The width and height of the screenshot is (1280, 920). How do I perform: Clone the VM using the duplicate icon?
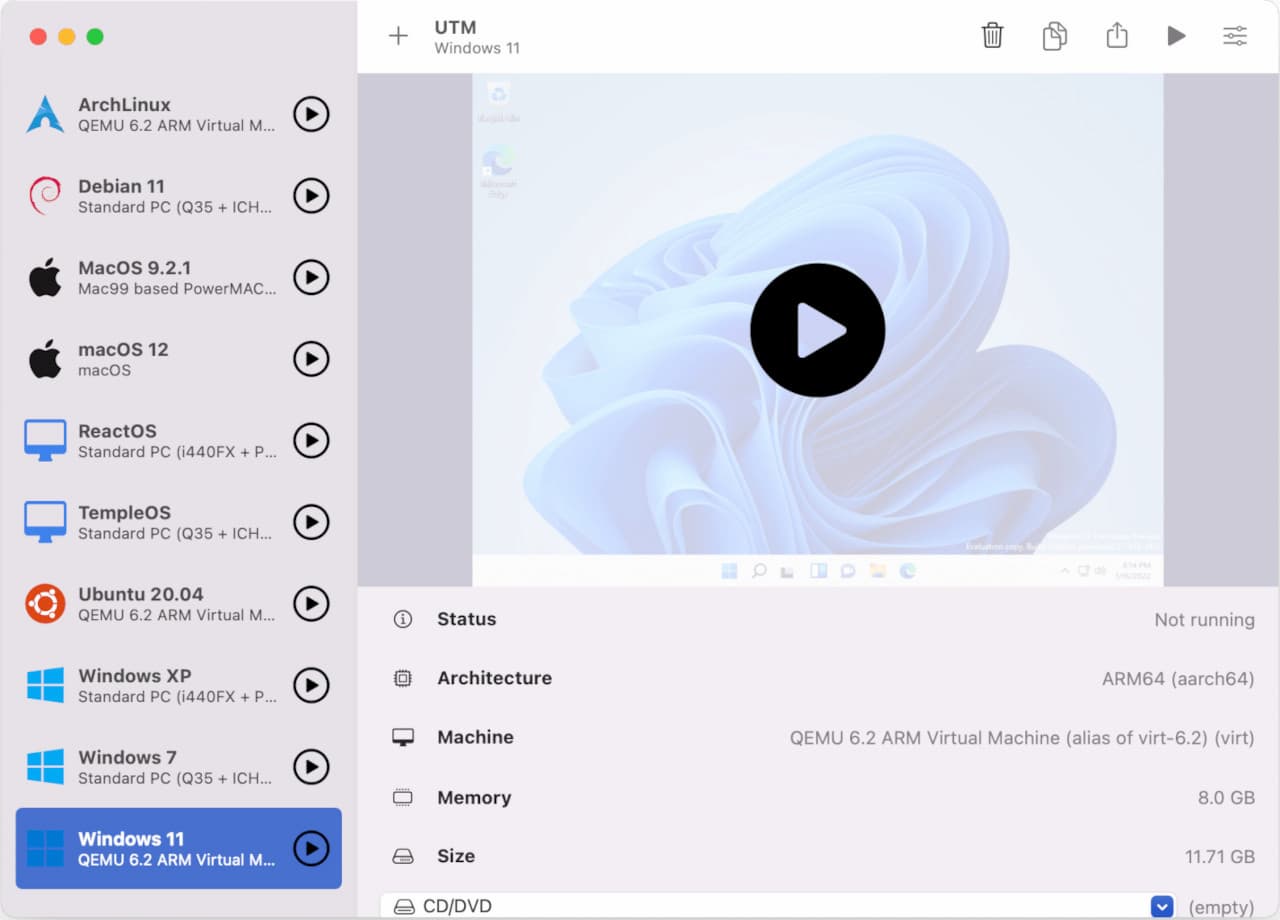pos(1054,36)
